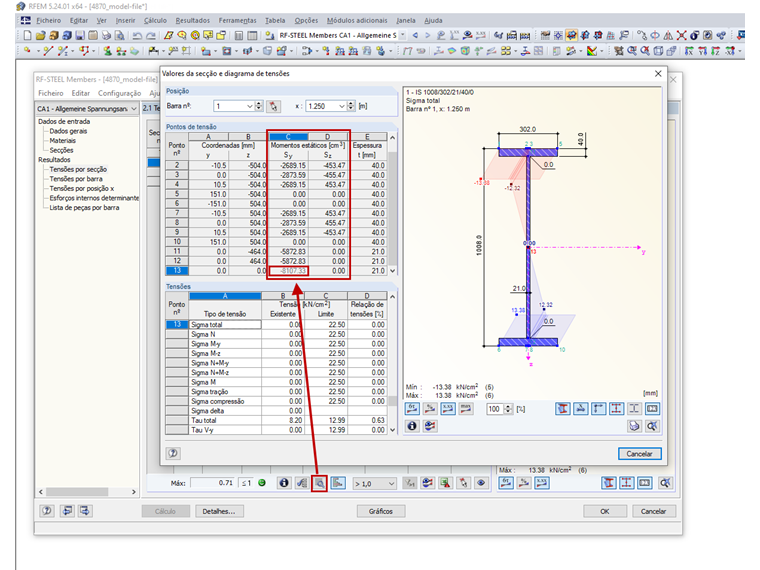The image size is (760, 570).
Task: Click the Detalhes... button
Action: pyautogui.click(x=219, y=511)
